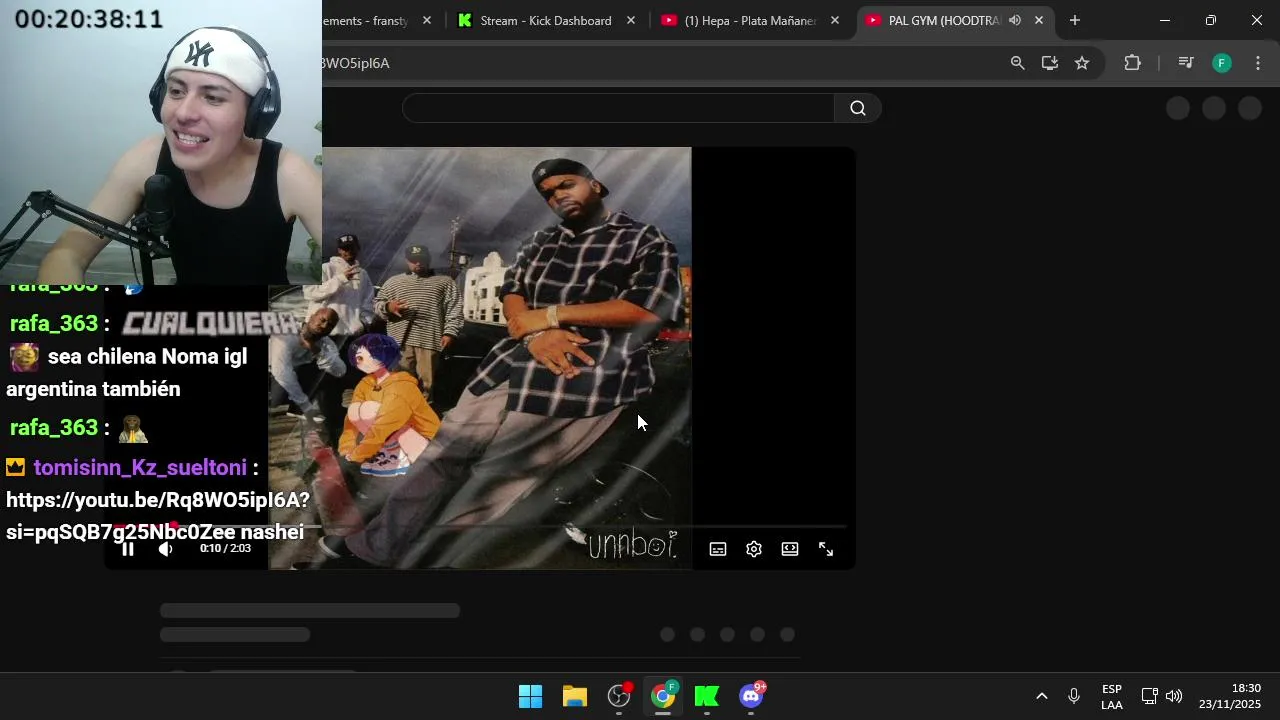The height and width of the screenshot is (720, 1280).
Task: Open a new browser tab
Action: (1075, 20)
